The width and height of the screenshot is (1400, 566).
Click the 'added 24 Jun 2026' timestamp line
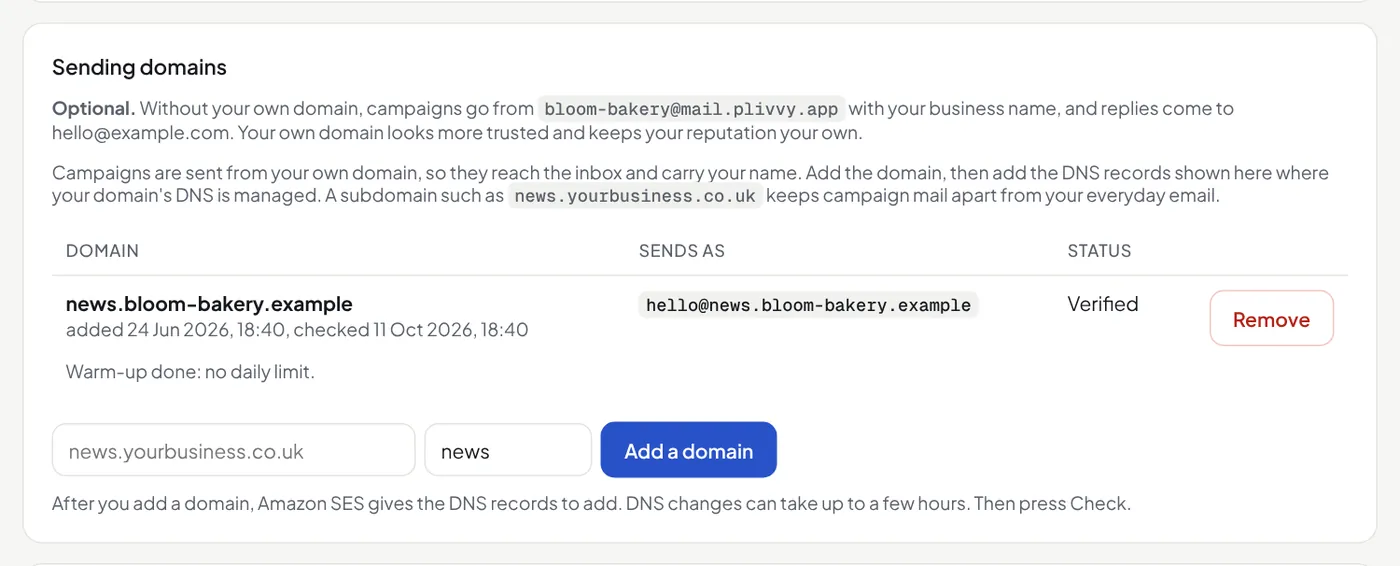coord(297,329)
